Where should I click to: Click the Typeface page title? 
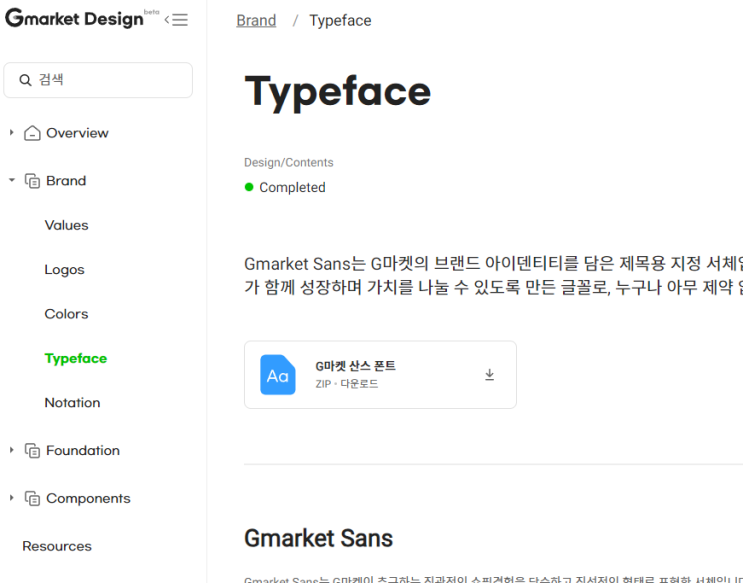tap(338, 92)
